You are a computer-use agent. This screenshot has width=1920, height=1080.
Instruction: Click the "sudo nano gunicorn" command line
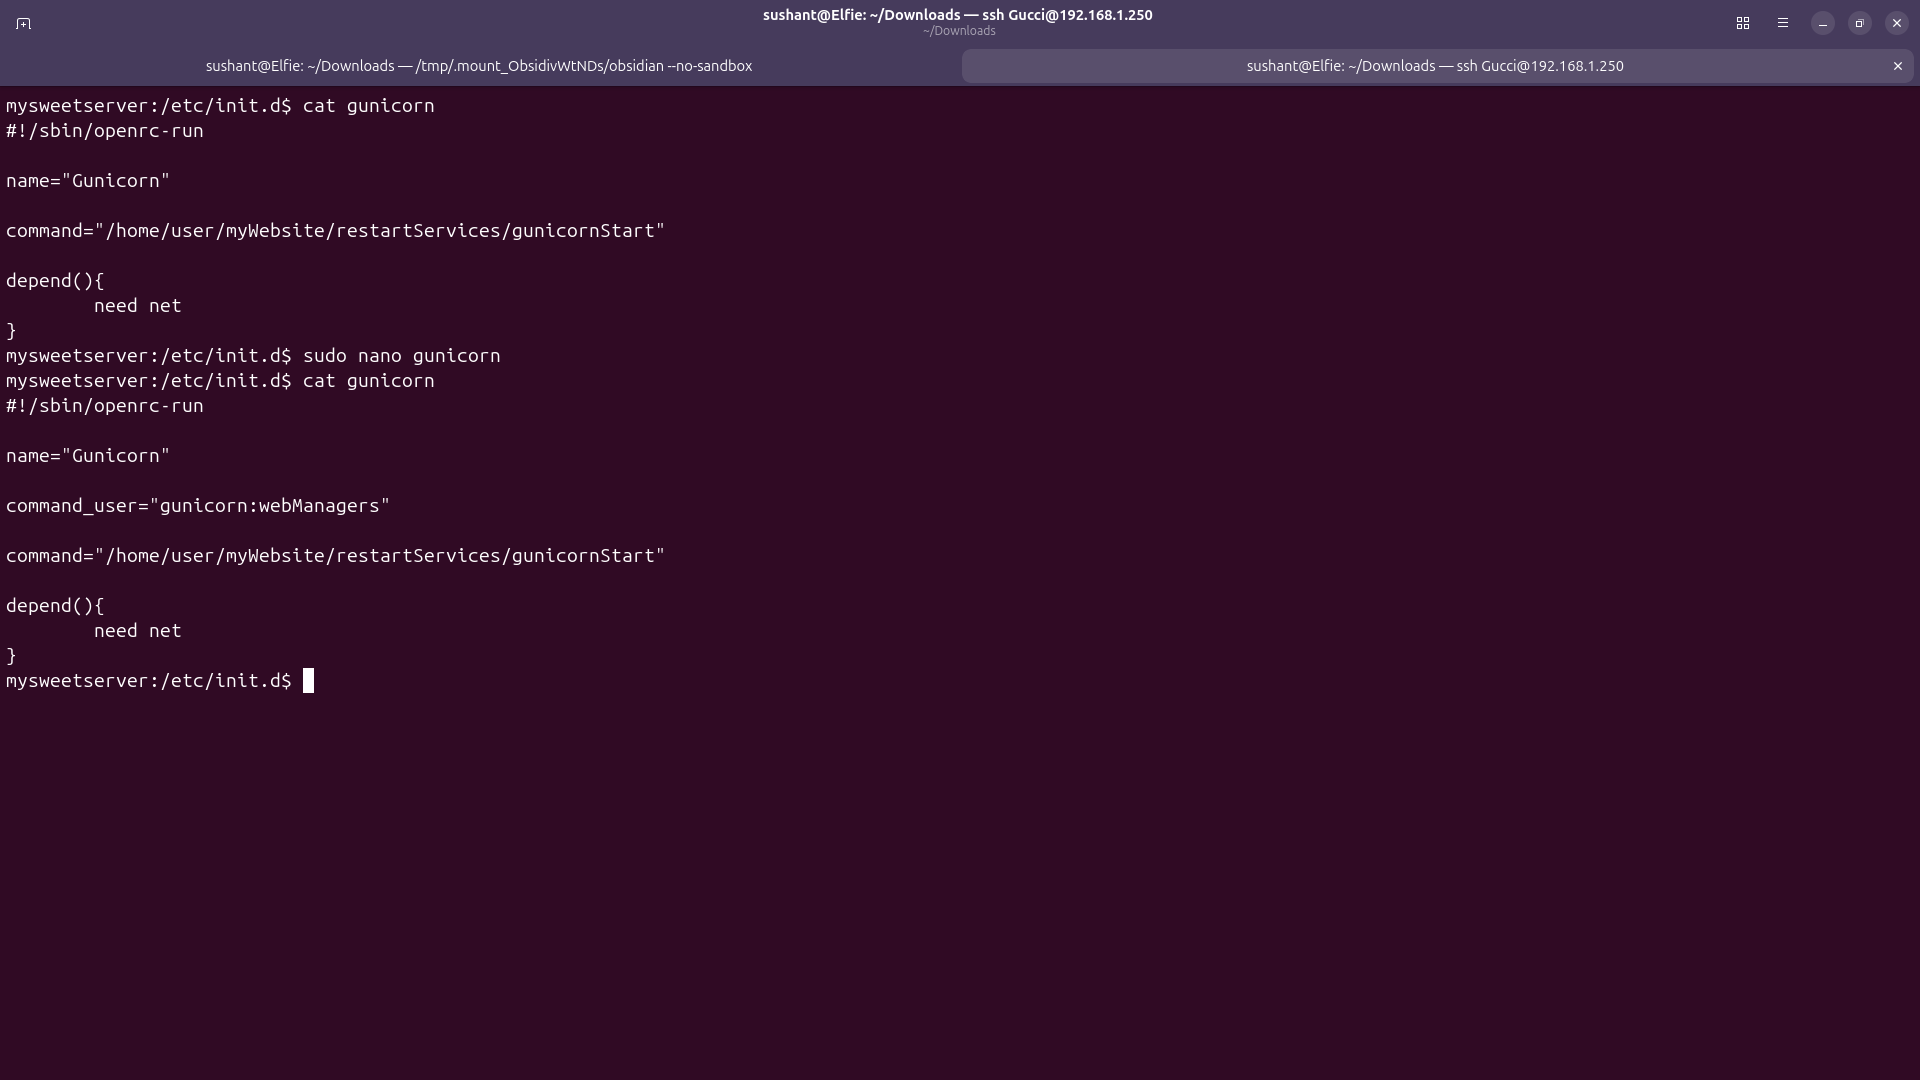401,356
